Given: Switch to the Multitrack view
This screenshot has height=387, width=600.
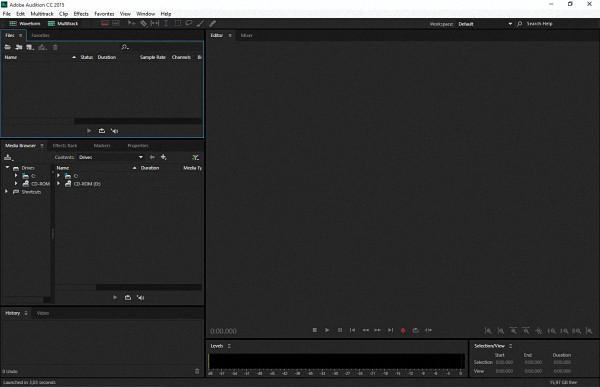Looking at the screenshot, I should (x=63, y=23).
